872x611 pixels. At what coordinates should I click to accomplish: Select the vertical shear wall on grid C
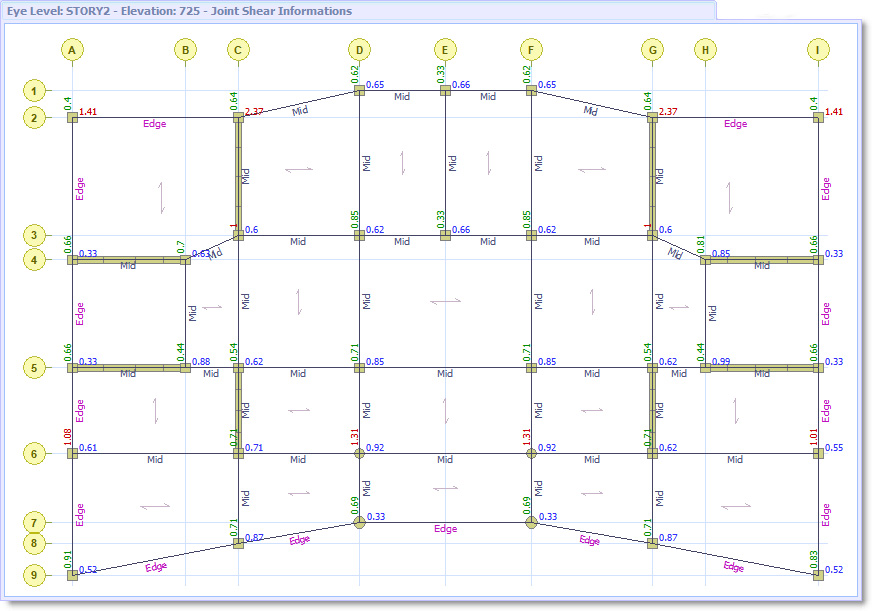click(x=238, y=175)
